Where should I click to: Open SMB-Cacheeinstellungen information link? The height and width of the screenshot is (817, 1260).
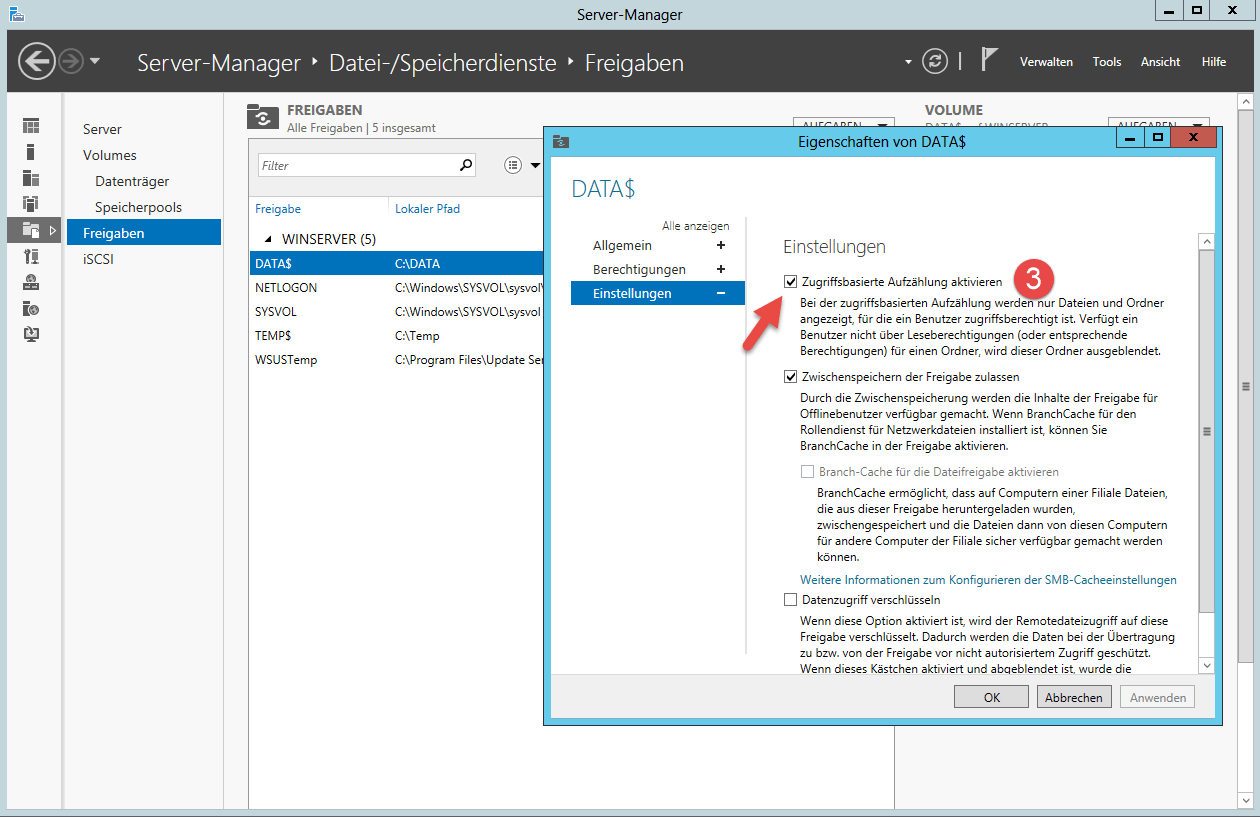coord(988,580)
